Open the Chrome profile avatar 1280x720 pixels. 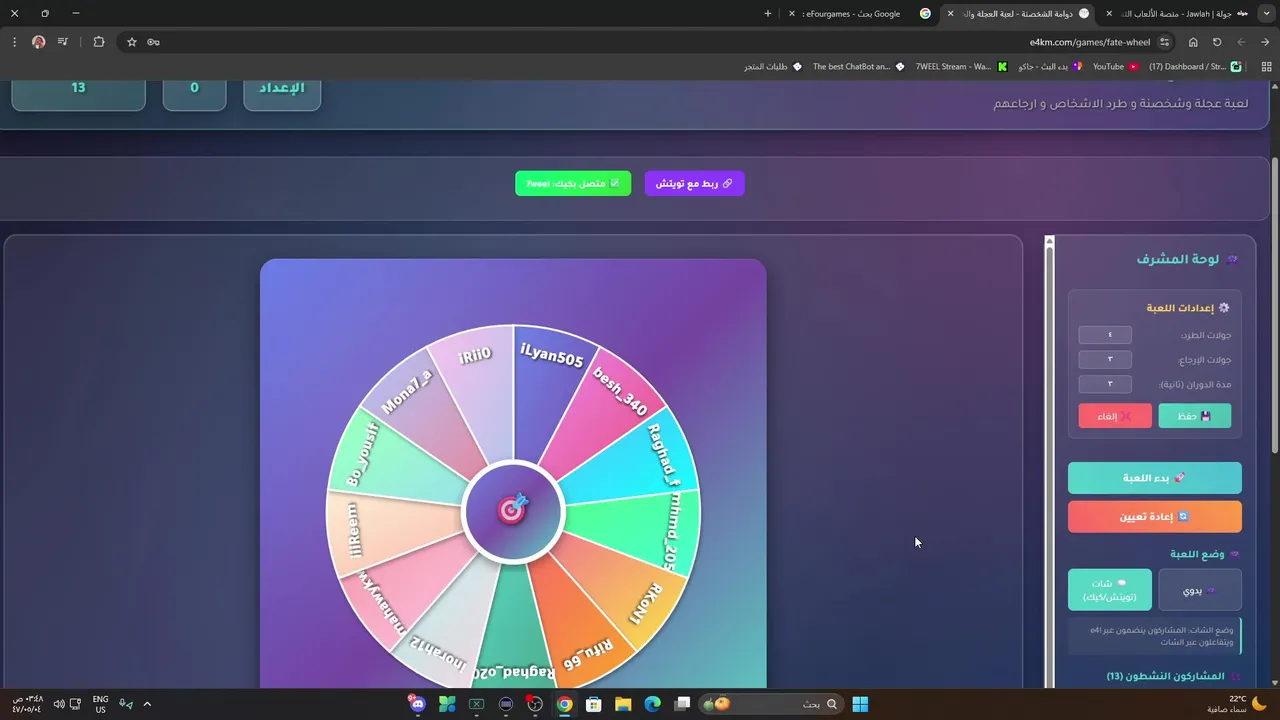(38, 42)
